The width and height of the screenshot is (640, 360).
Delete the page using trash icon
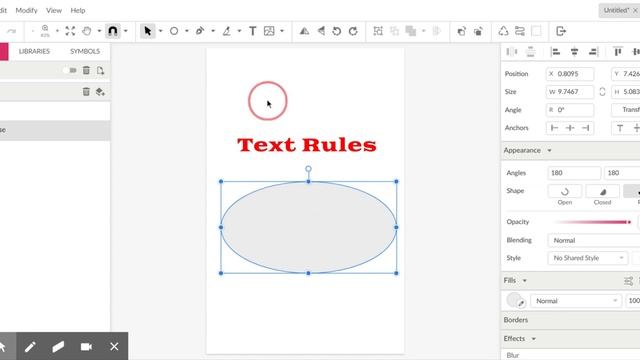tap(86, 70)
